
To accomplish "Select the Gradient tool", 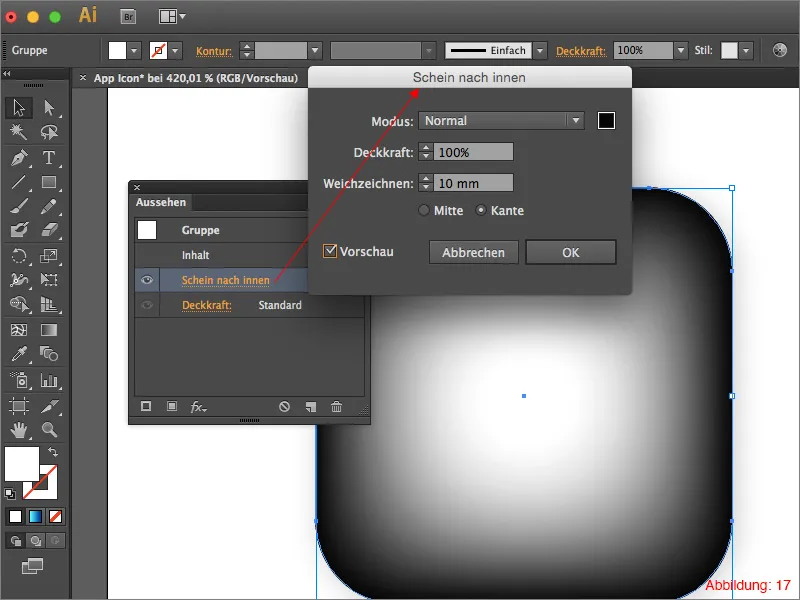I will 49,330.
